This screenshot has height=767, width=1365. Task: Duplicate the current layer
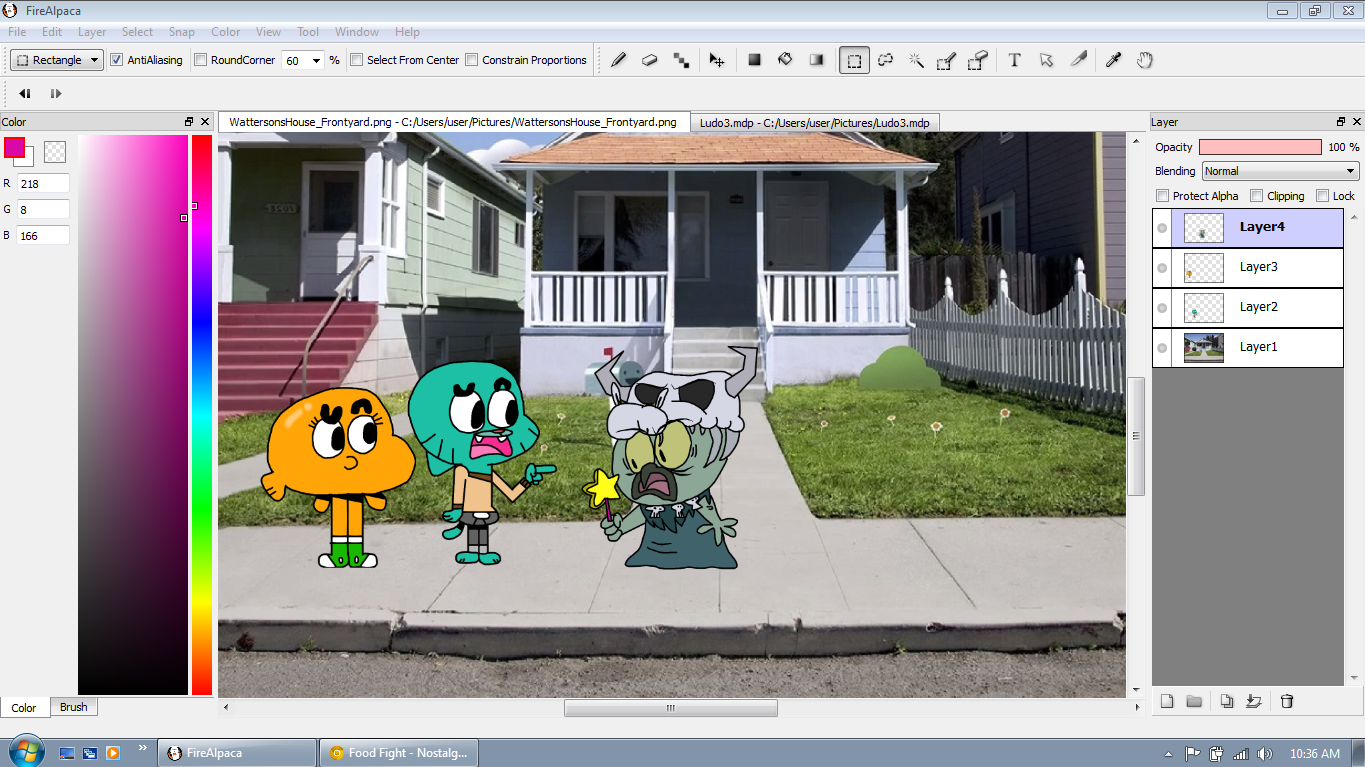[x=1227, y=701]
